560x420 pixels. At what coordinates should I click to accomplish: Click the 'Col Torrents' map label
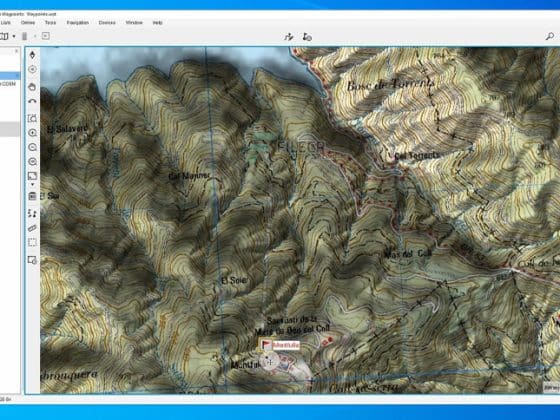click(x=417, y=156)
